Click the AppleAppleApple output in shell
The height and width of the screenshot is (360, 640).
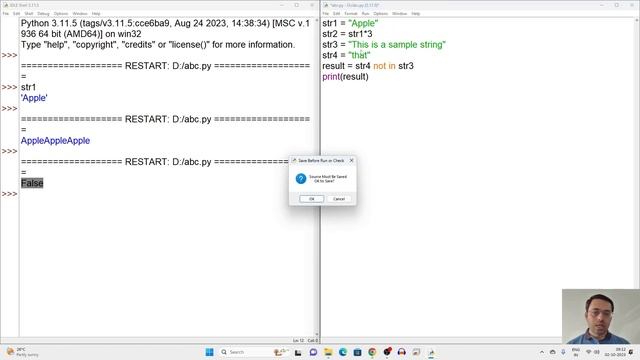[x=56, y=140]
